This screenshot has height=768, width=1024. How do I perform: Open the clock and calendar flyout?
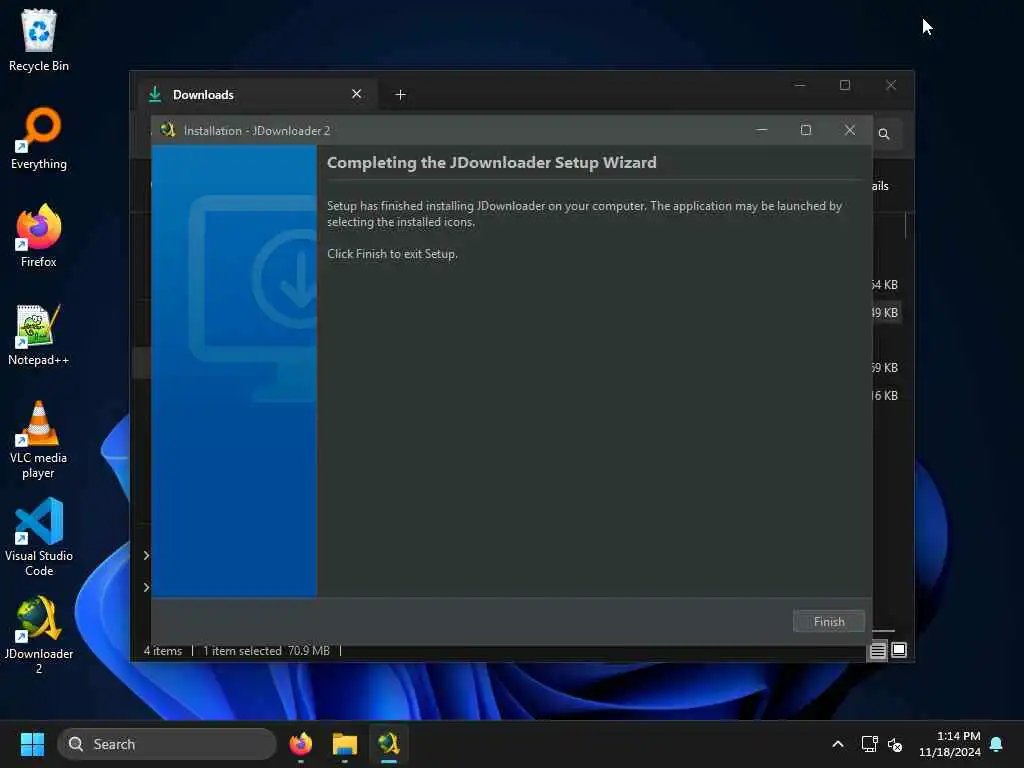pyautogui.click(x=950, y=744)
